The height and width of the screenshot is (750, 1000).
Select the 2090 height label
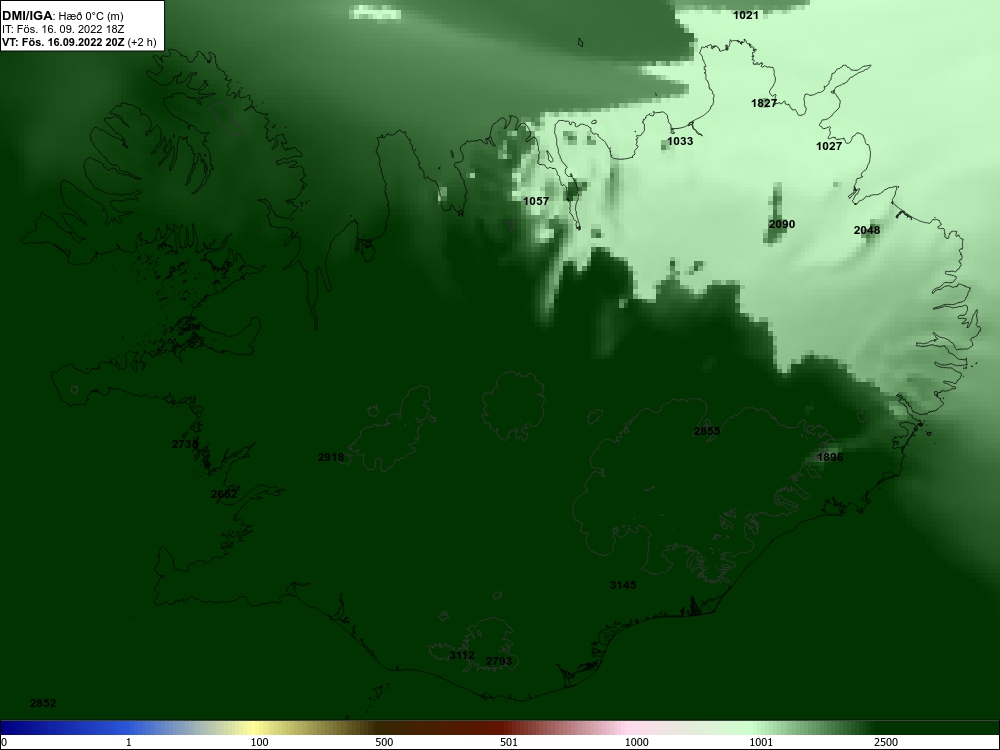782,224
